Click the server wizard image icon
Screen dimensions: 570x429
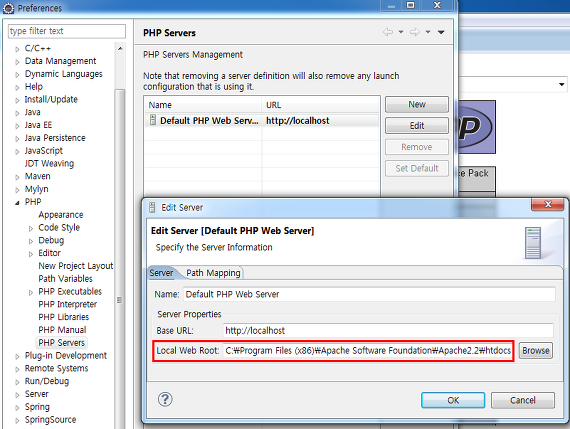click(533, 242)
